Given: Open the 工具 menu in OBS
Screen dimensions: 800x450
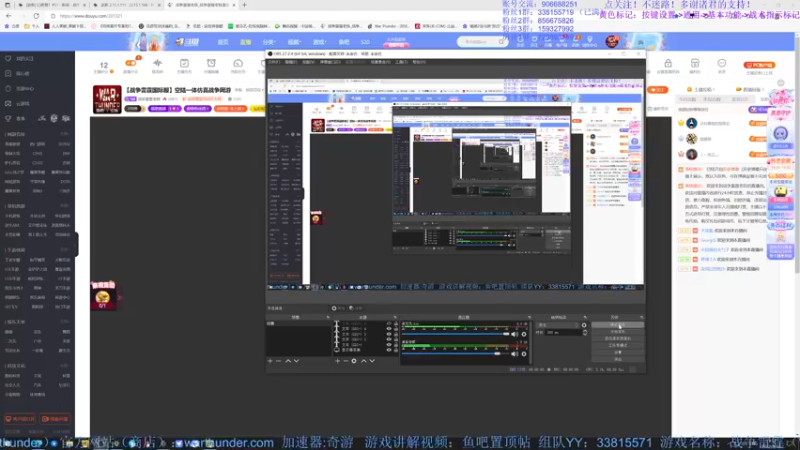Looking at the screenshot, I should click(402, 62).
